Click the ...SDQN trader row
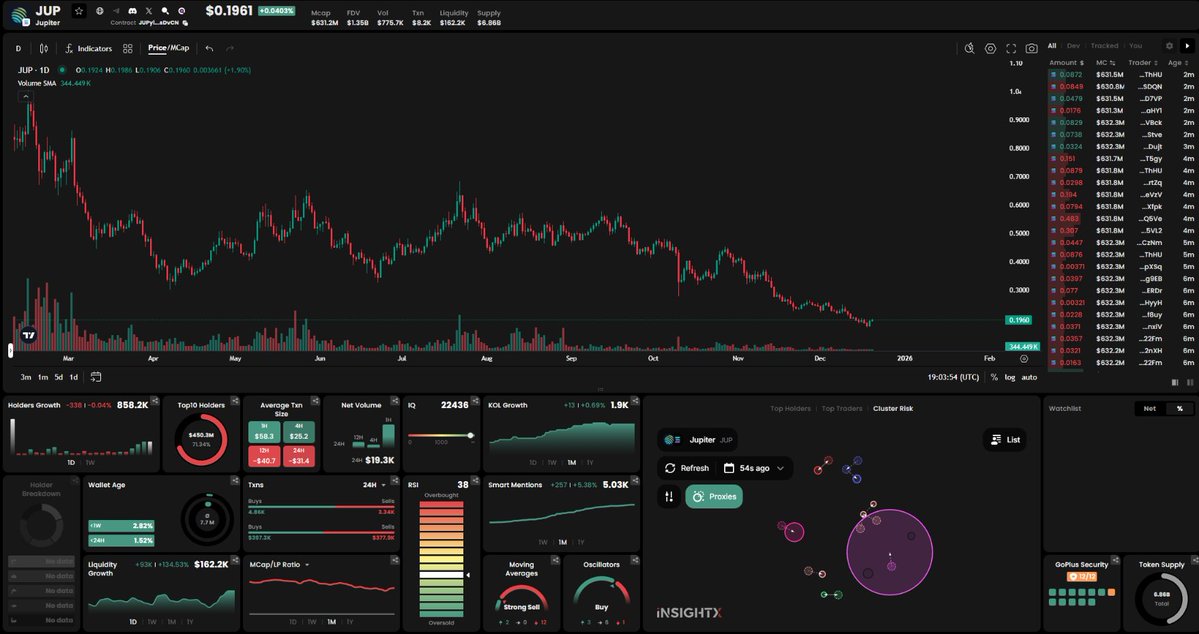This screenshot has height=634, width=1199. 1121,86
